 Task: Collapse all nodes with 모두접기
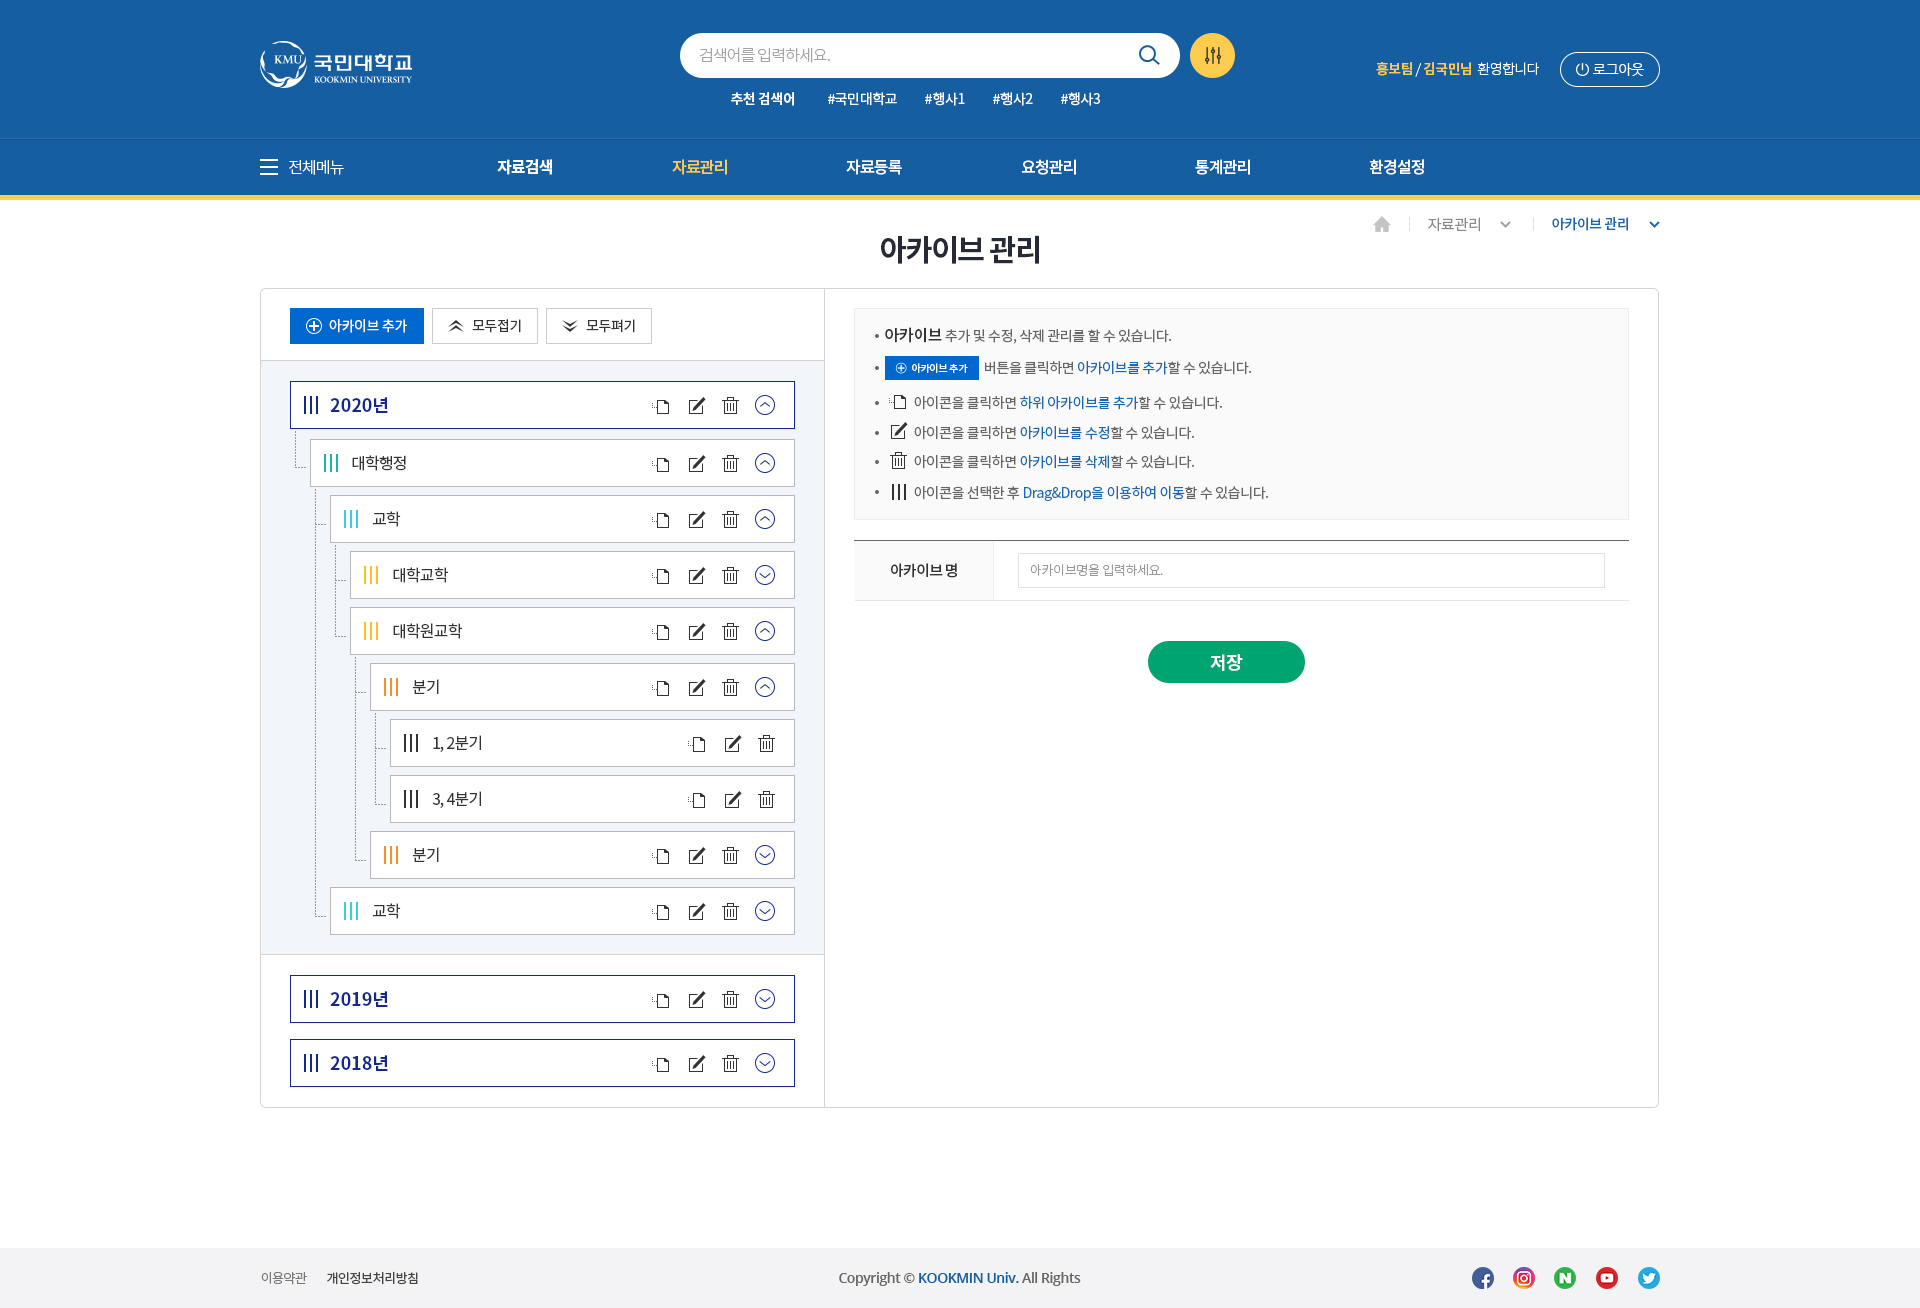(484, 325)
